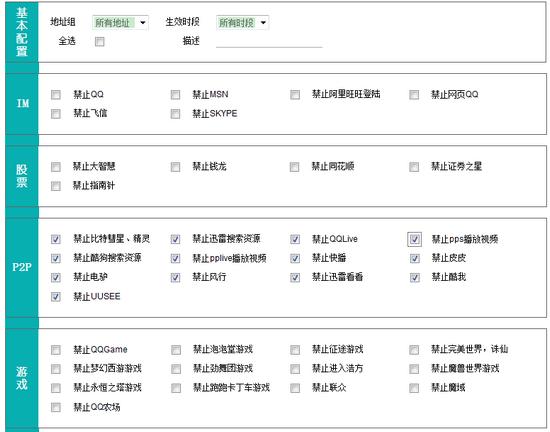Tick 禁止梦幻西游游戏 checkbox

[56, 369]
